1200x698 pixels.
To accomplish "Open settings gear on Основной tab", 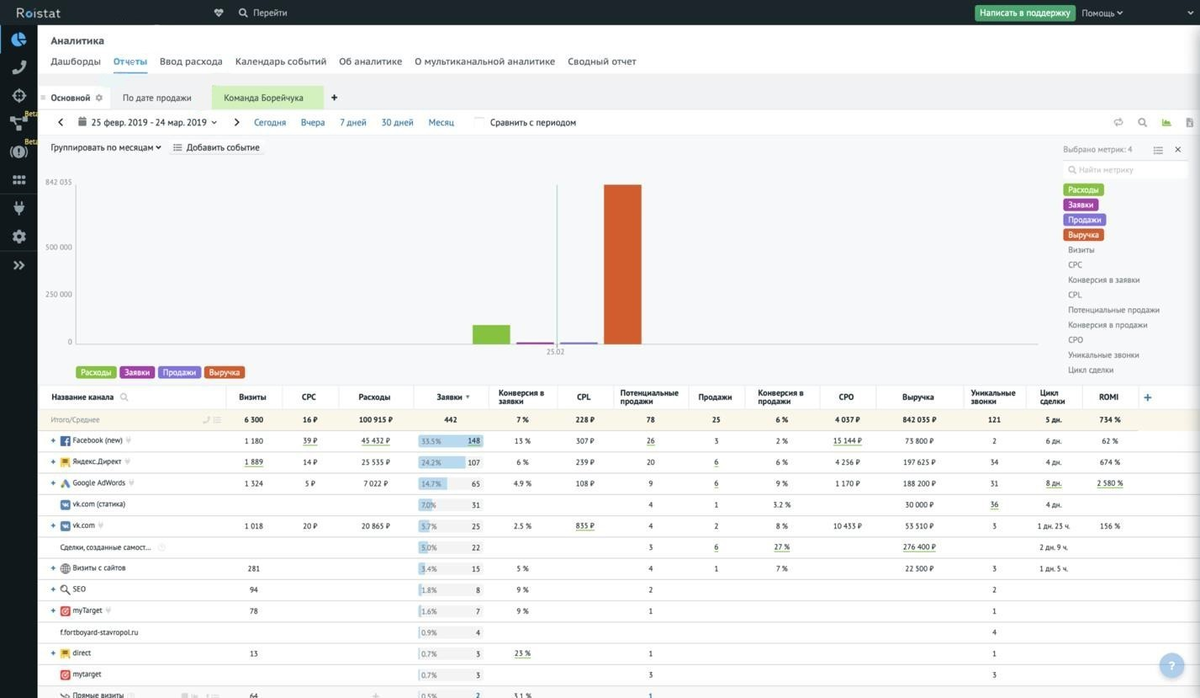I will click(99, 98).
